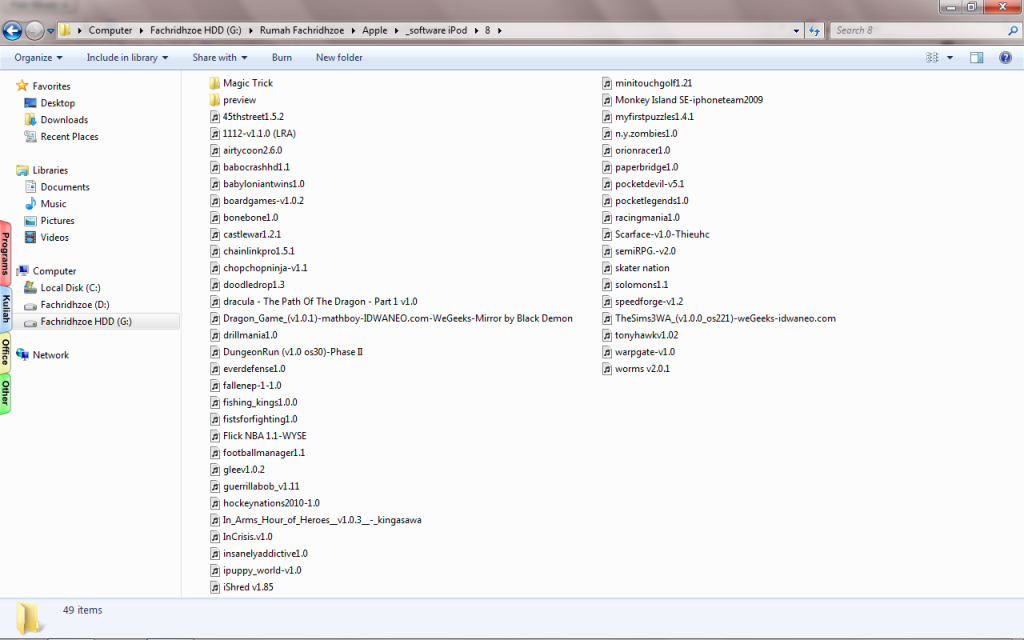Open the More view options dropdown arrow

(950, 57)
